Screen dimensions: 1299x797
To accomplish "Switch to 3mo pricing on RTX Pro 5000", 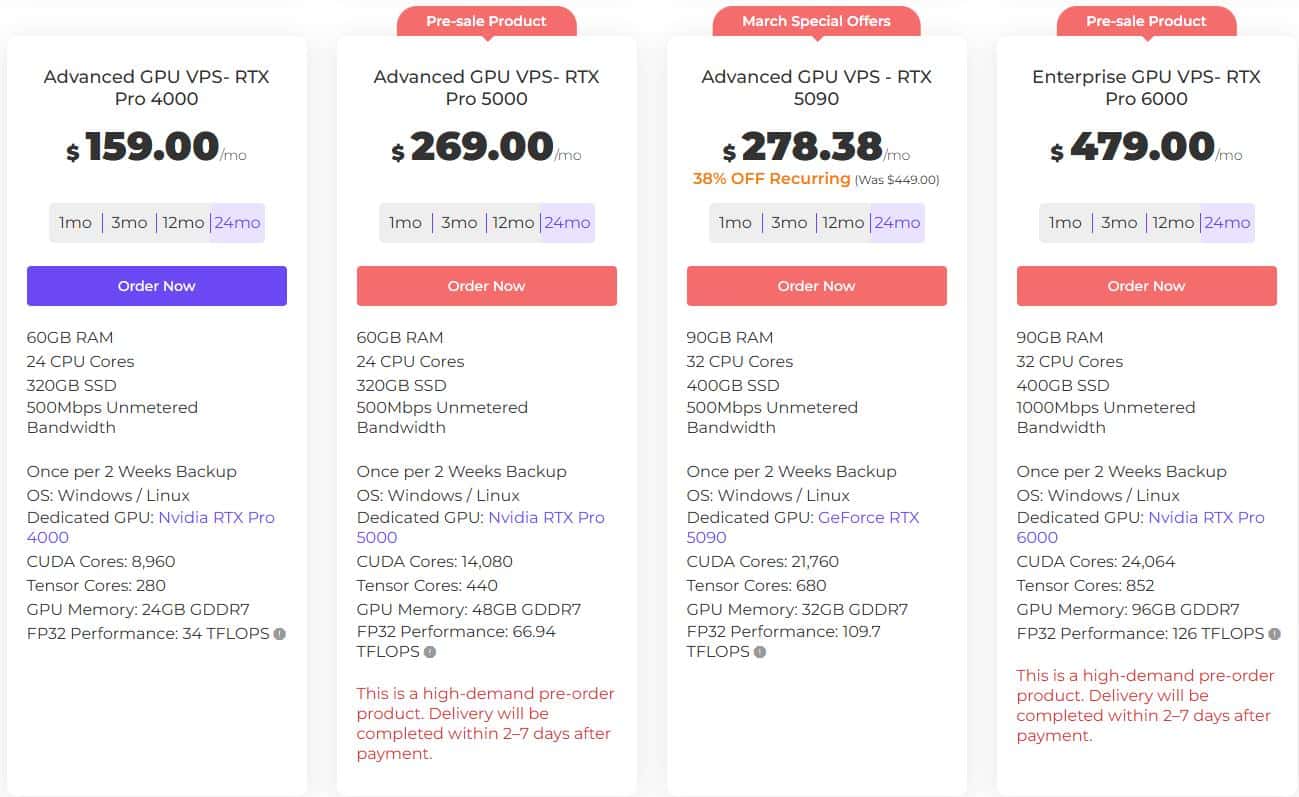I will (x=459, y=222).
